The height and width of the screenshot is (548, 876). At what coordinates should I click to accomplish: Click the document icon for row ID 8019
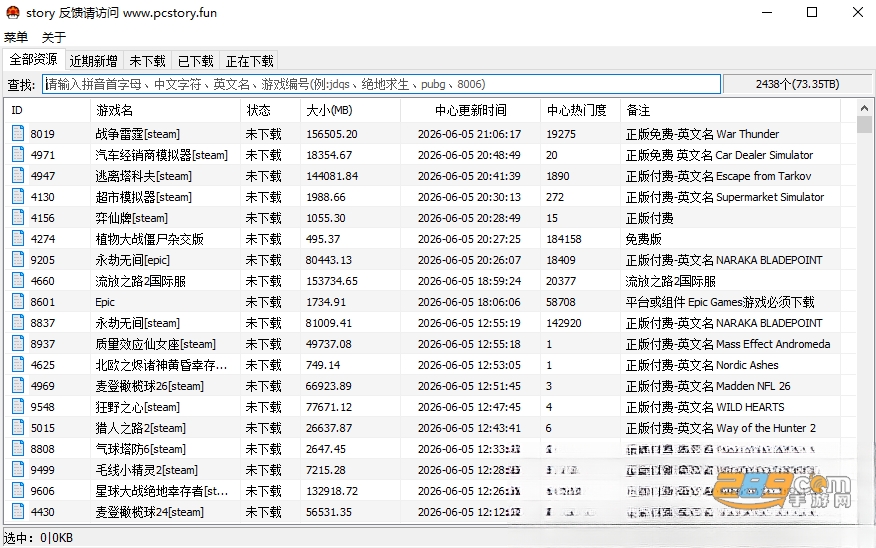pyautogui.click(x=18, y=134)
